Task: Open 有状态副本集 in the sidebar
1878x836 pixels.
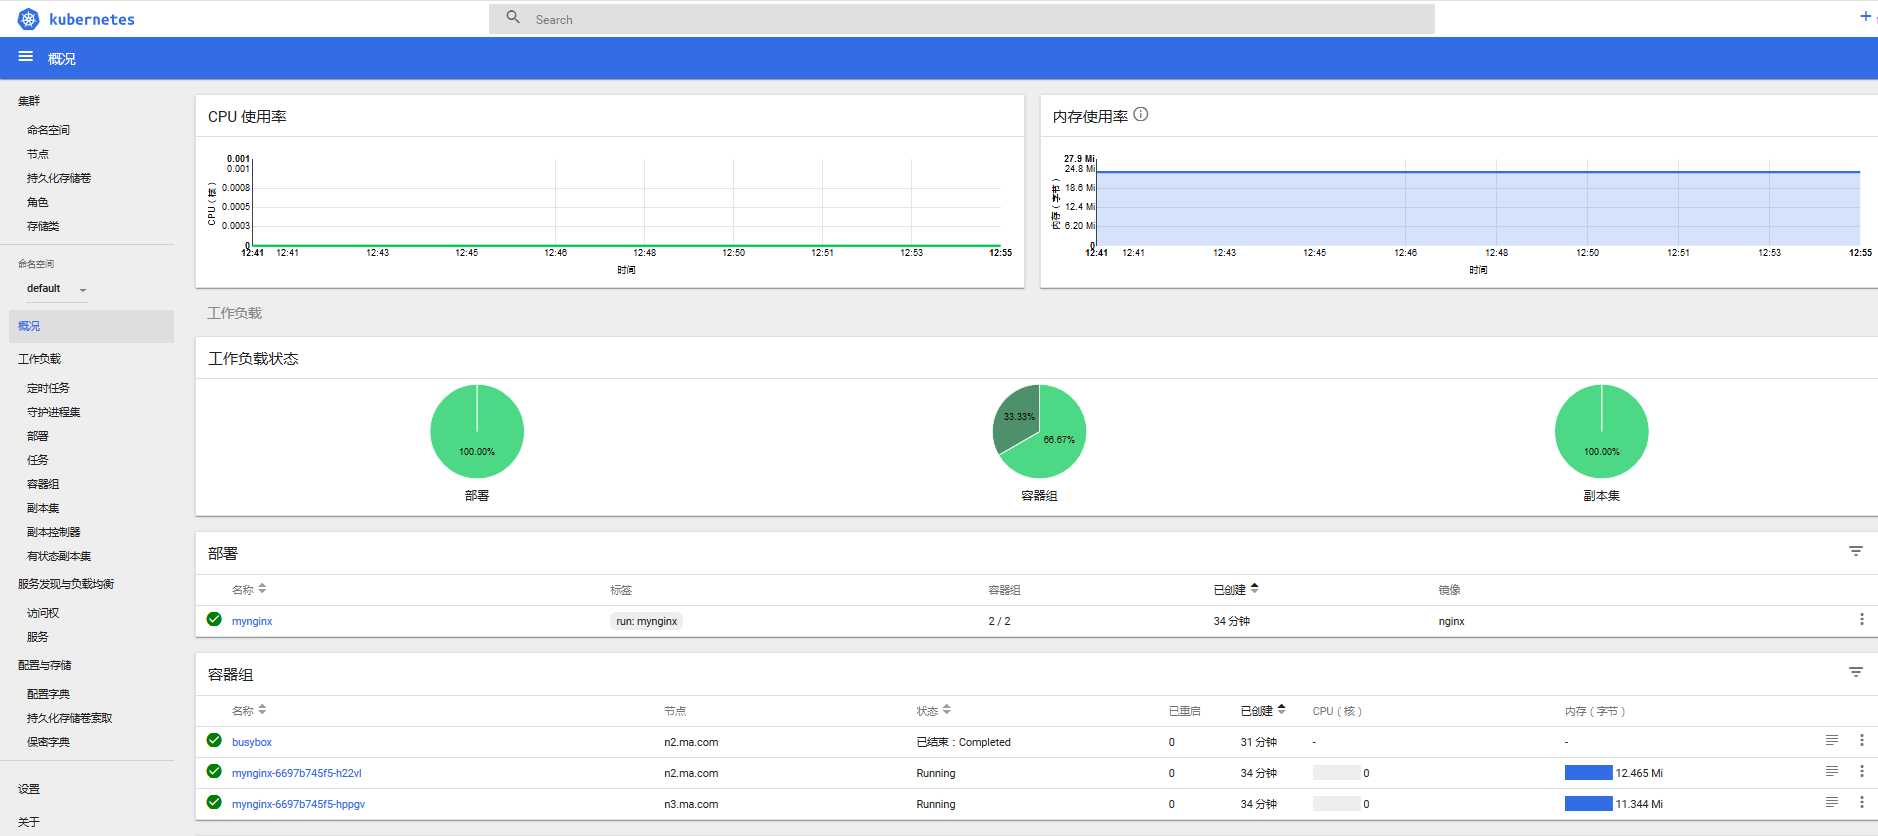Action: [x=58, y=556]
